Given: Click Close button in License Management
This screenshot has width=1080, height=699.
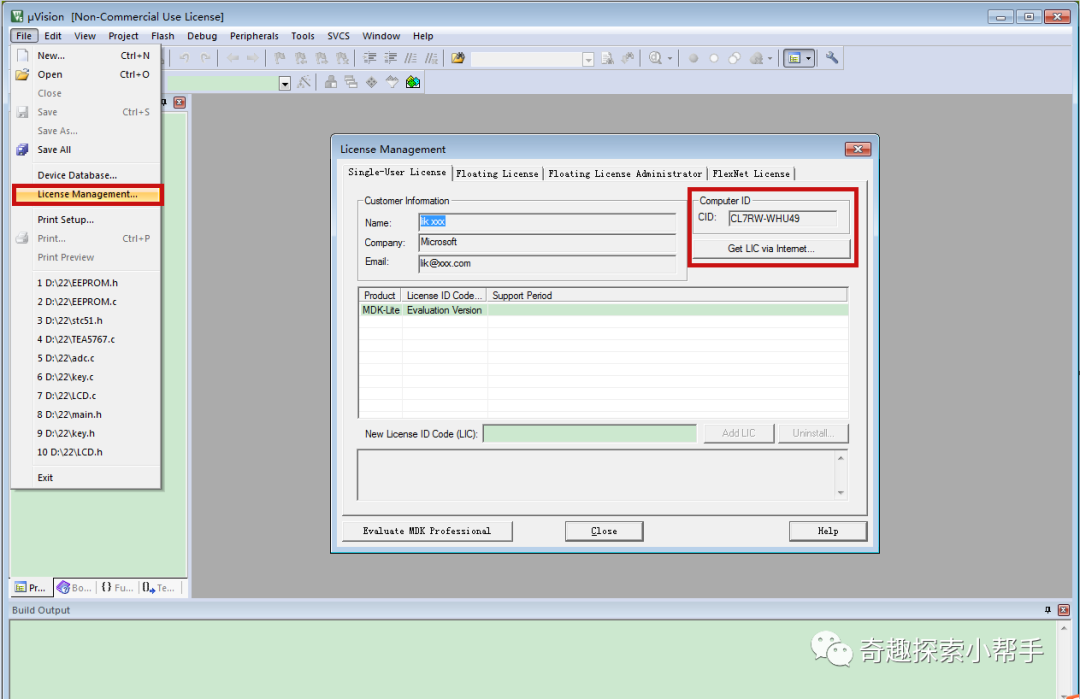Looking at the screenshot, I should (x=604, y=531).
